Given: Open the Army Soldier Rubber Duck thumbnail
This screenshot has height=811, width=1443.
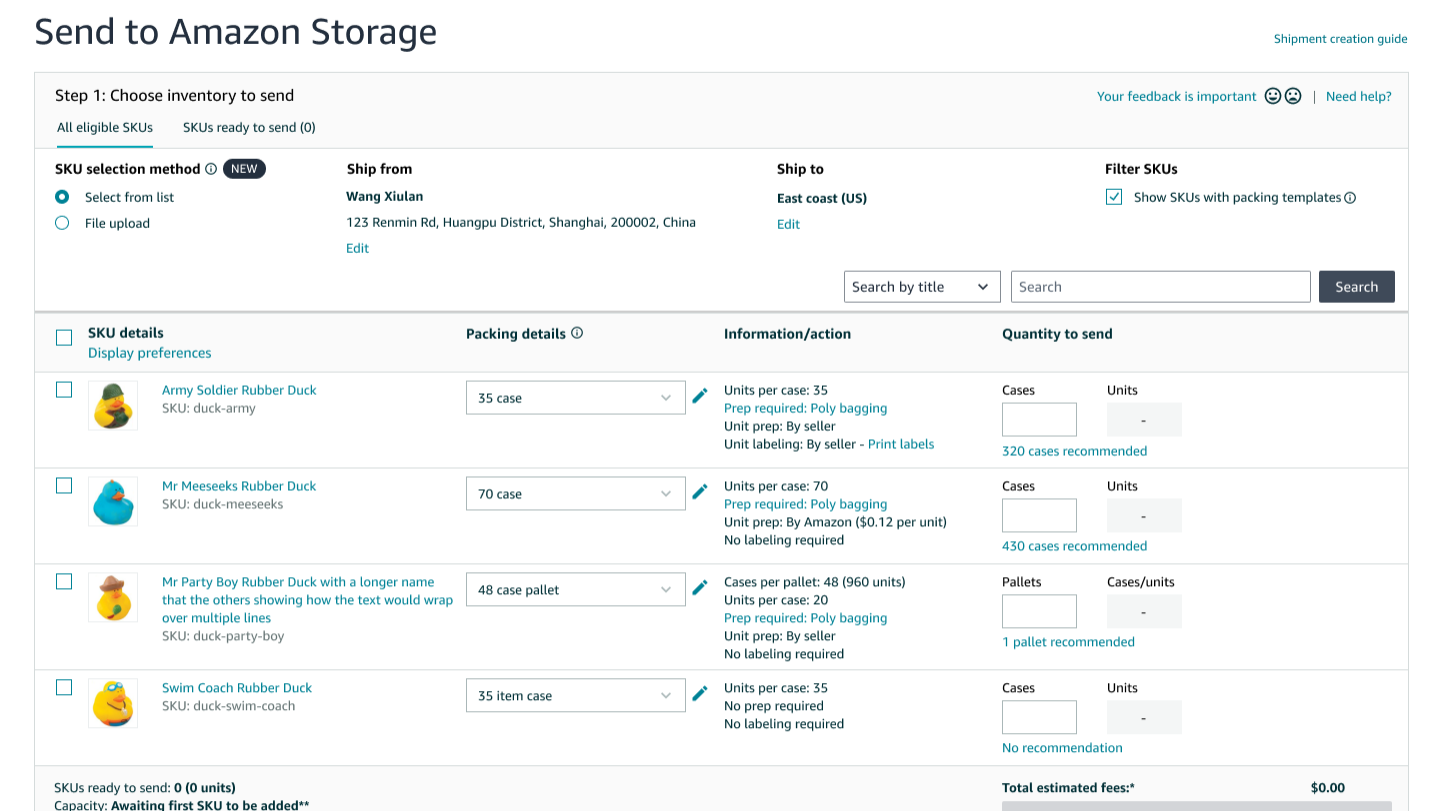Looking at the screenshot, I should coord(113,405).
